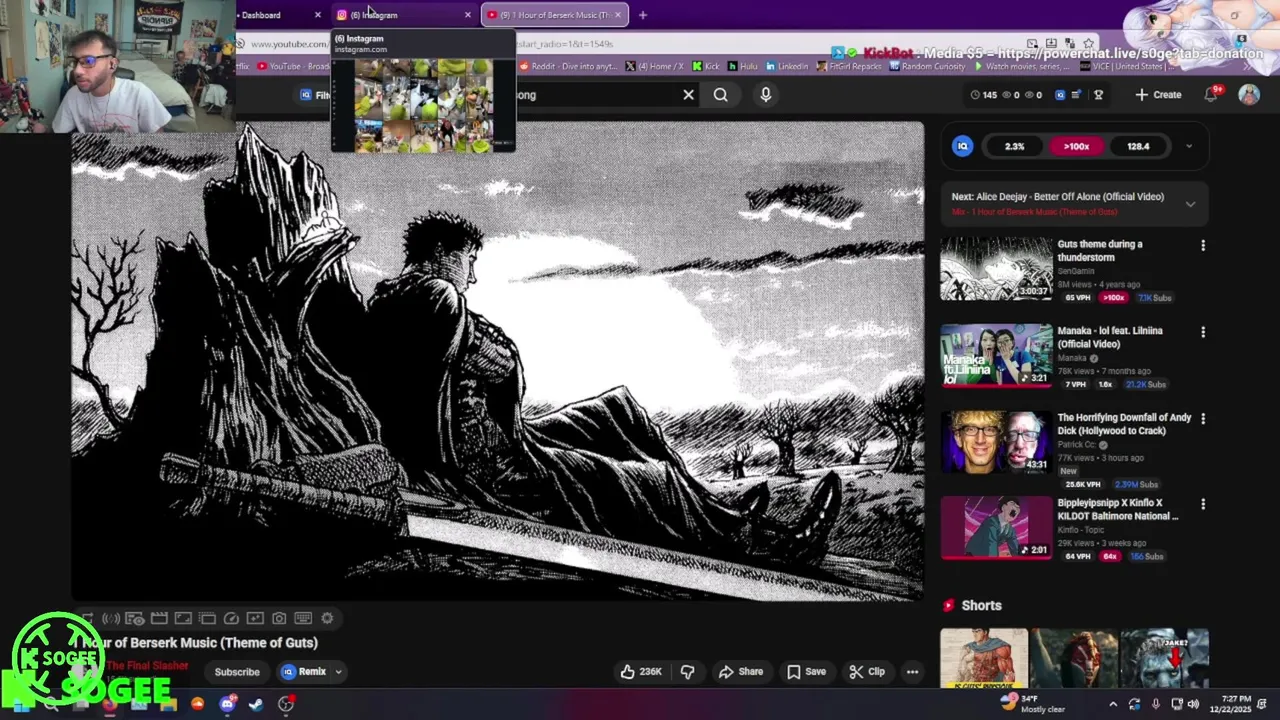The height and width of the screenshot is (720, 1280).
Task: Open the Reddit bookmark in the bookmarks bar
Action: click(x=567, y=66)
